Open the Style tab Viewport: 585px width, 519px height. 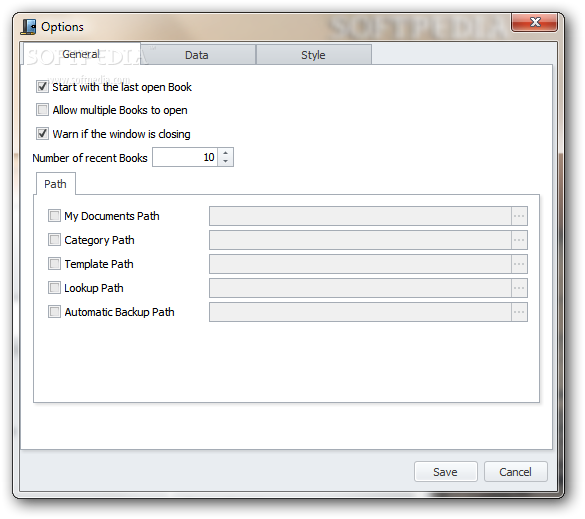(x=313, y=55)
